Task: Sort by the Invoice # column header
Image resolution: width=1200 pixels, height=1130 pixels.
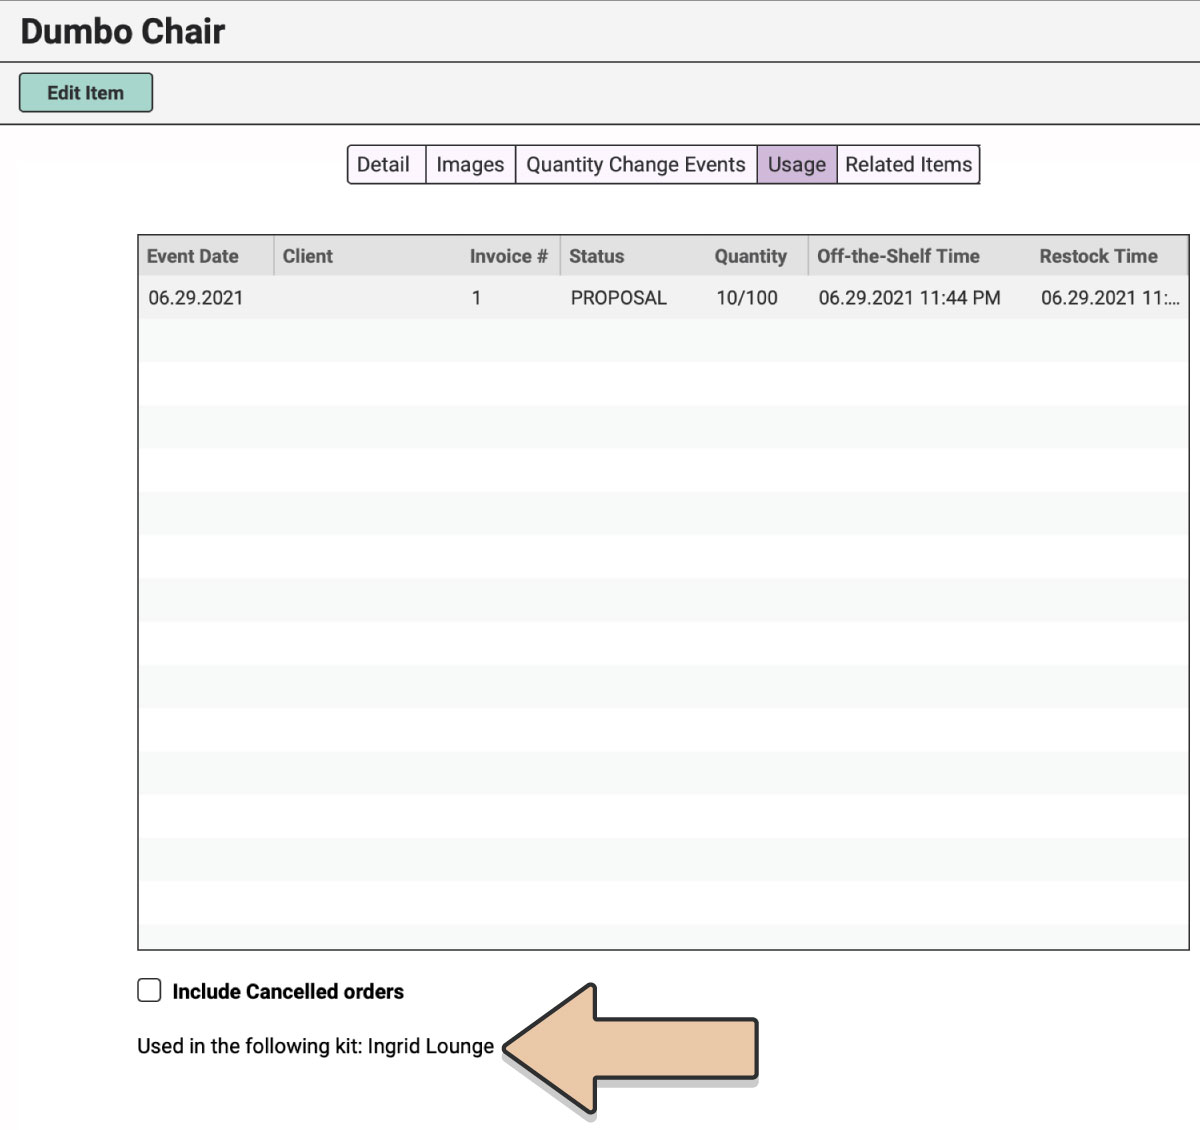Action: click(x=508, y=256)
